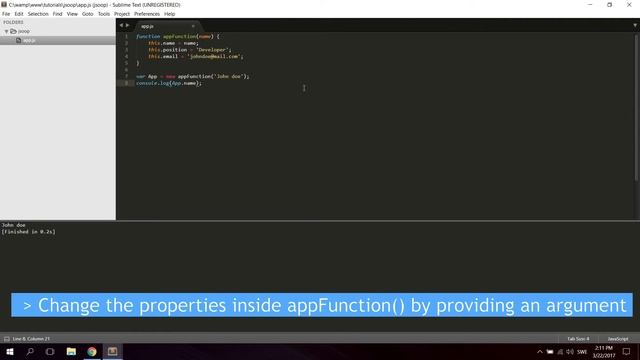Click the FOLDERS sidebar heading
Image resolution: width=640 pixels, height=360 pixels.
point(13,22)
